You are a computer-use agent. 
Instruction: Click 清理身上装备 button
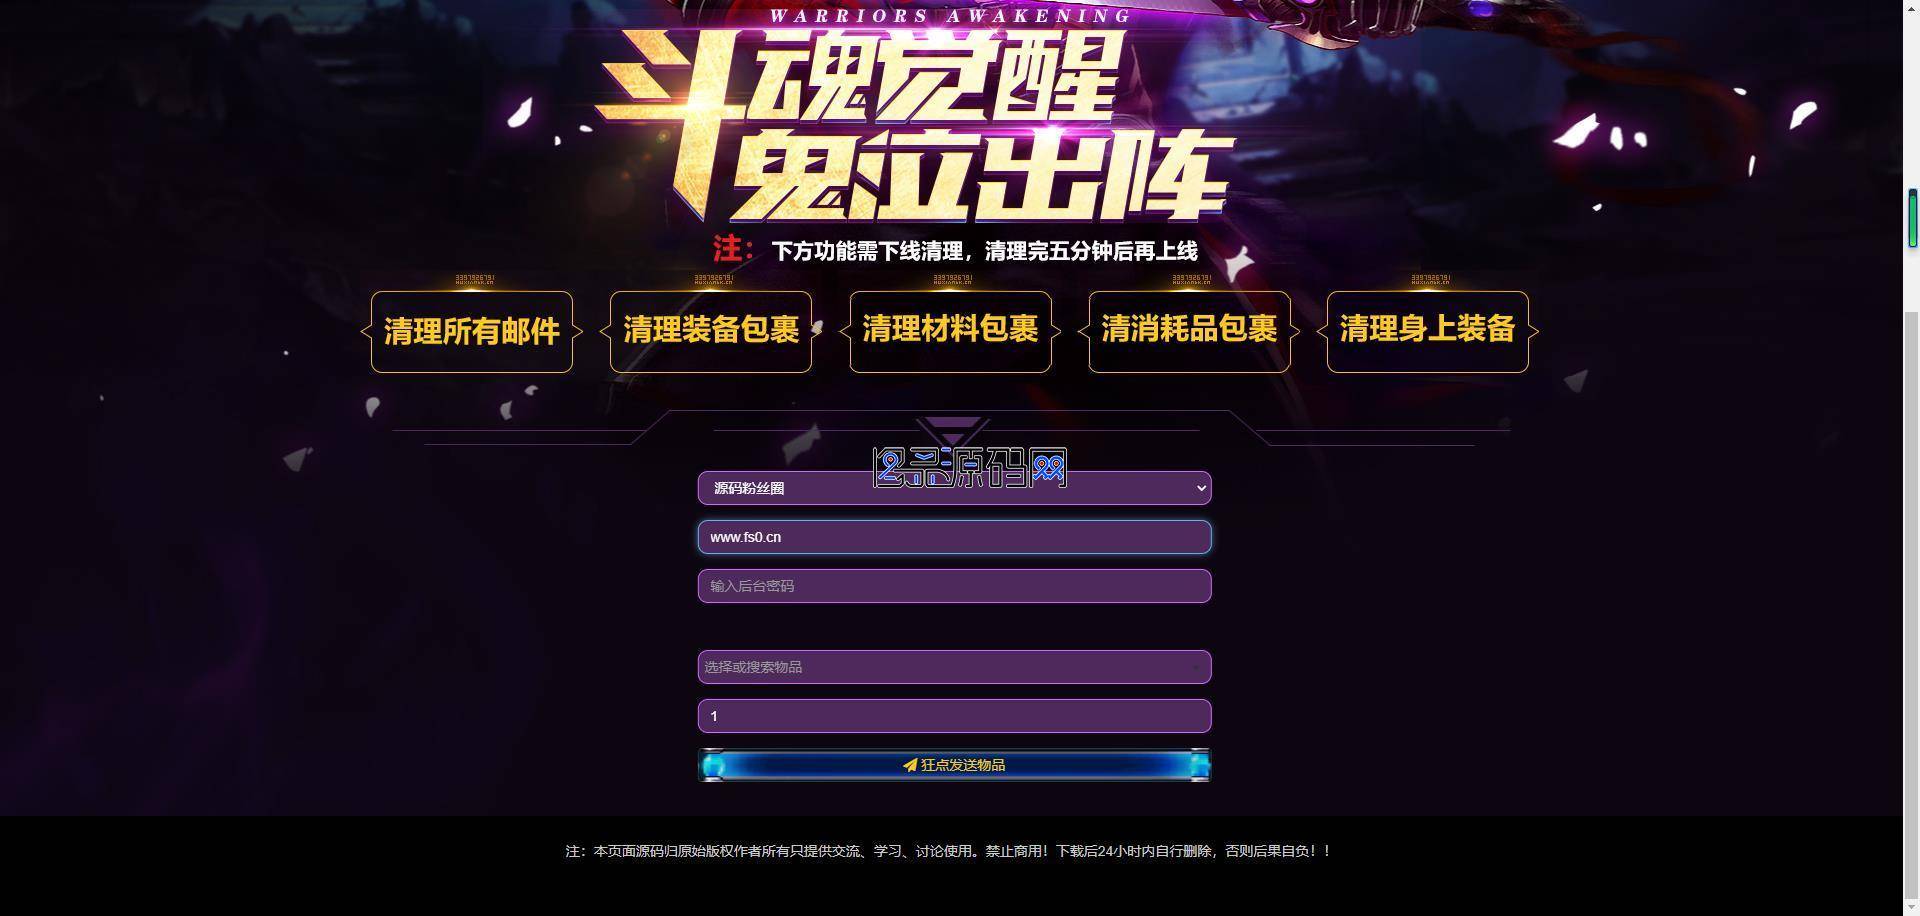click(1428, 331)
